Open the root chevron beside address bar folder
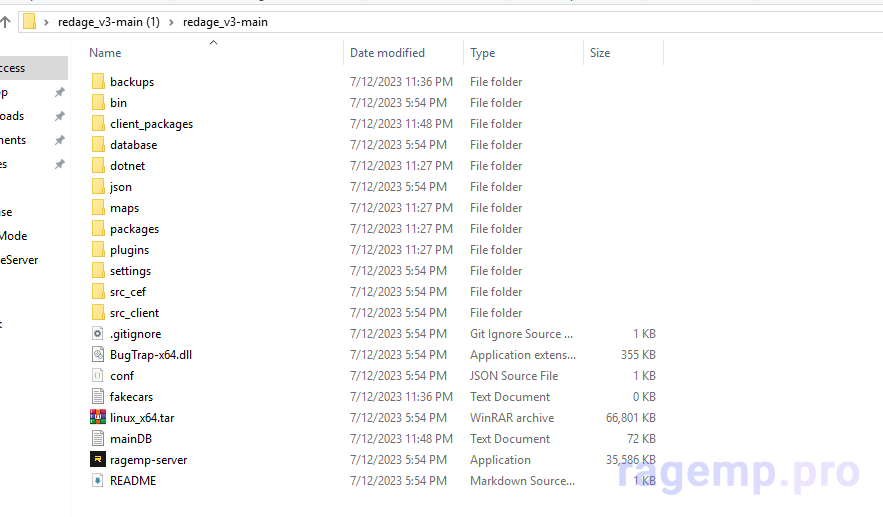This screenshot has height=517, width=883. tap(47, 22)
